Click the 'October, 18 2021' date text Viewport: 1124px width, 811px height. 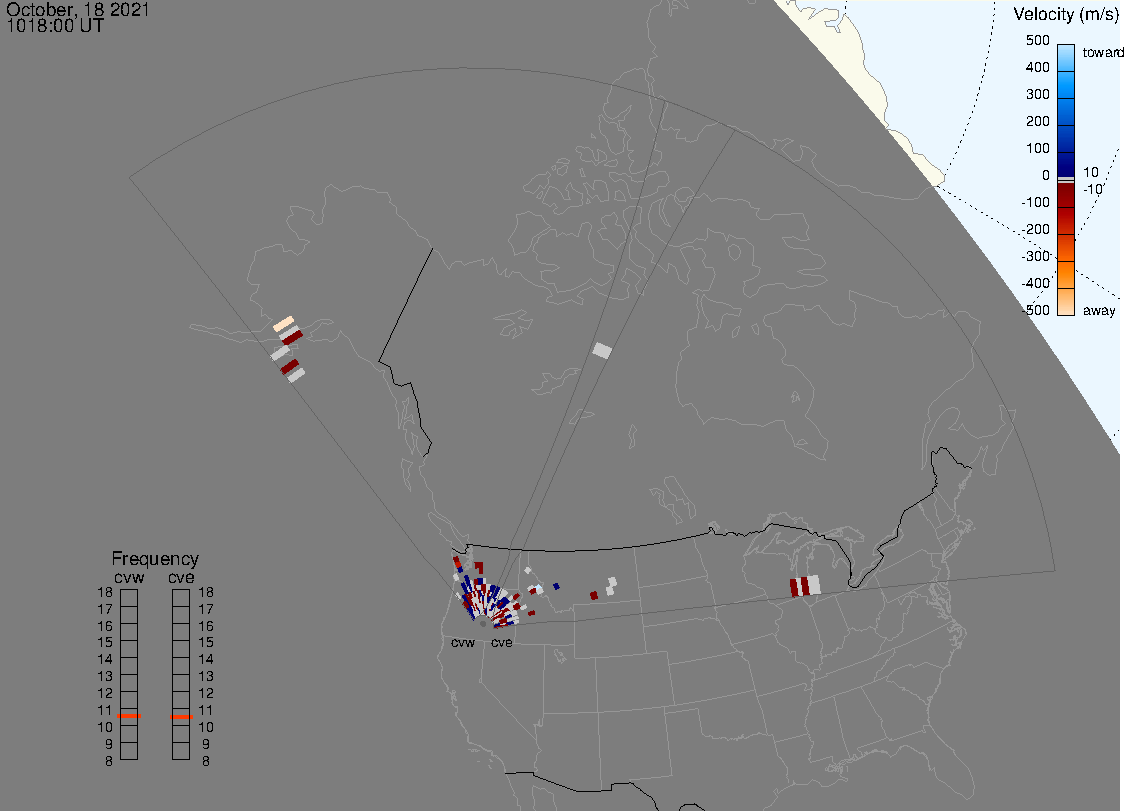78,10
